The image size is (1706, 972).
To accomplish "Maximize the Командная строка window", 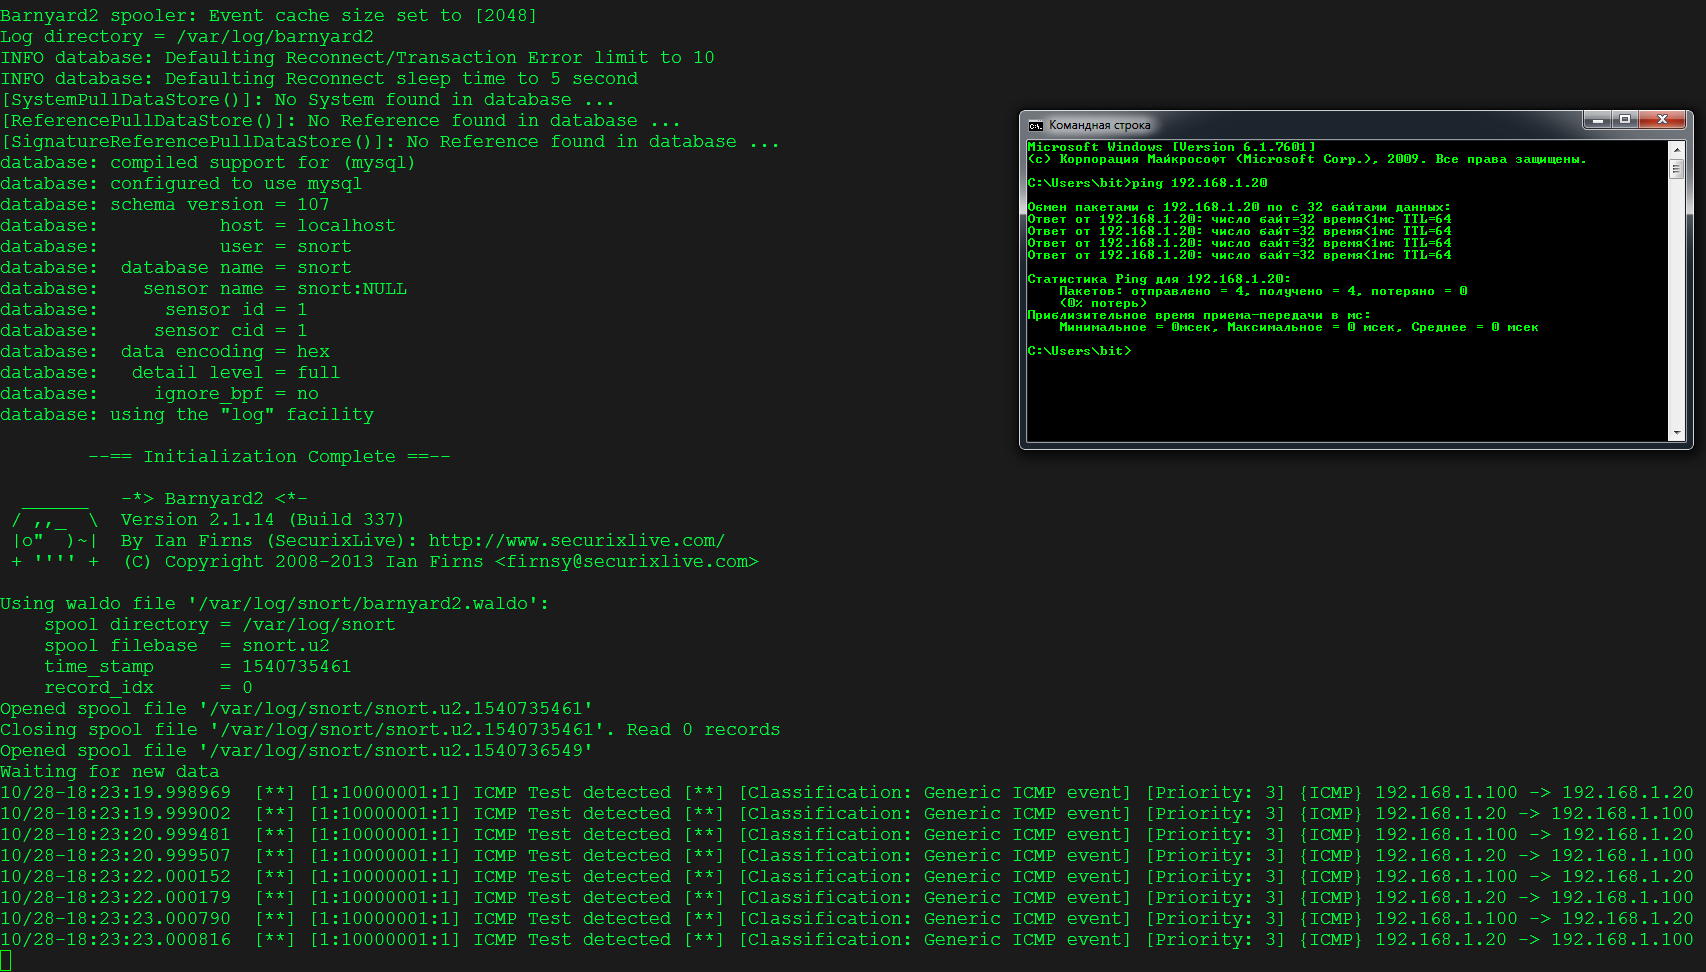I will pos(1625,120).
